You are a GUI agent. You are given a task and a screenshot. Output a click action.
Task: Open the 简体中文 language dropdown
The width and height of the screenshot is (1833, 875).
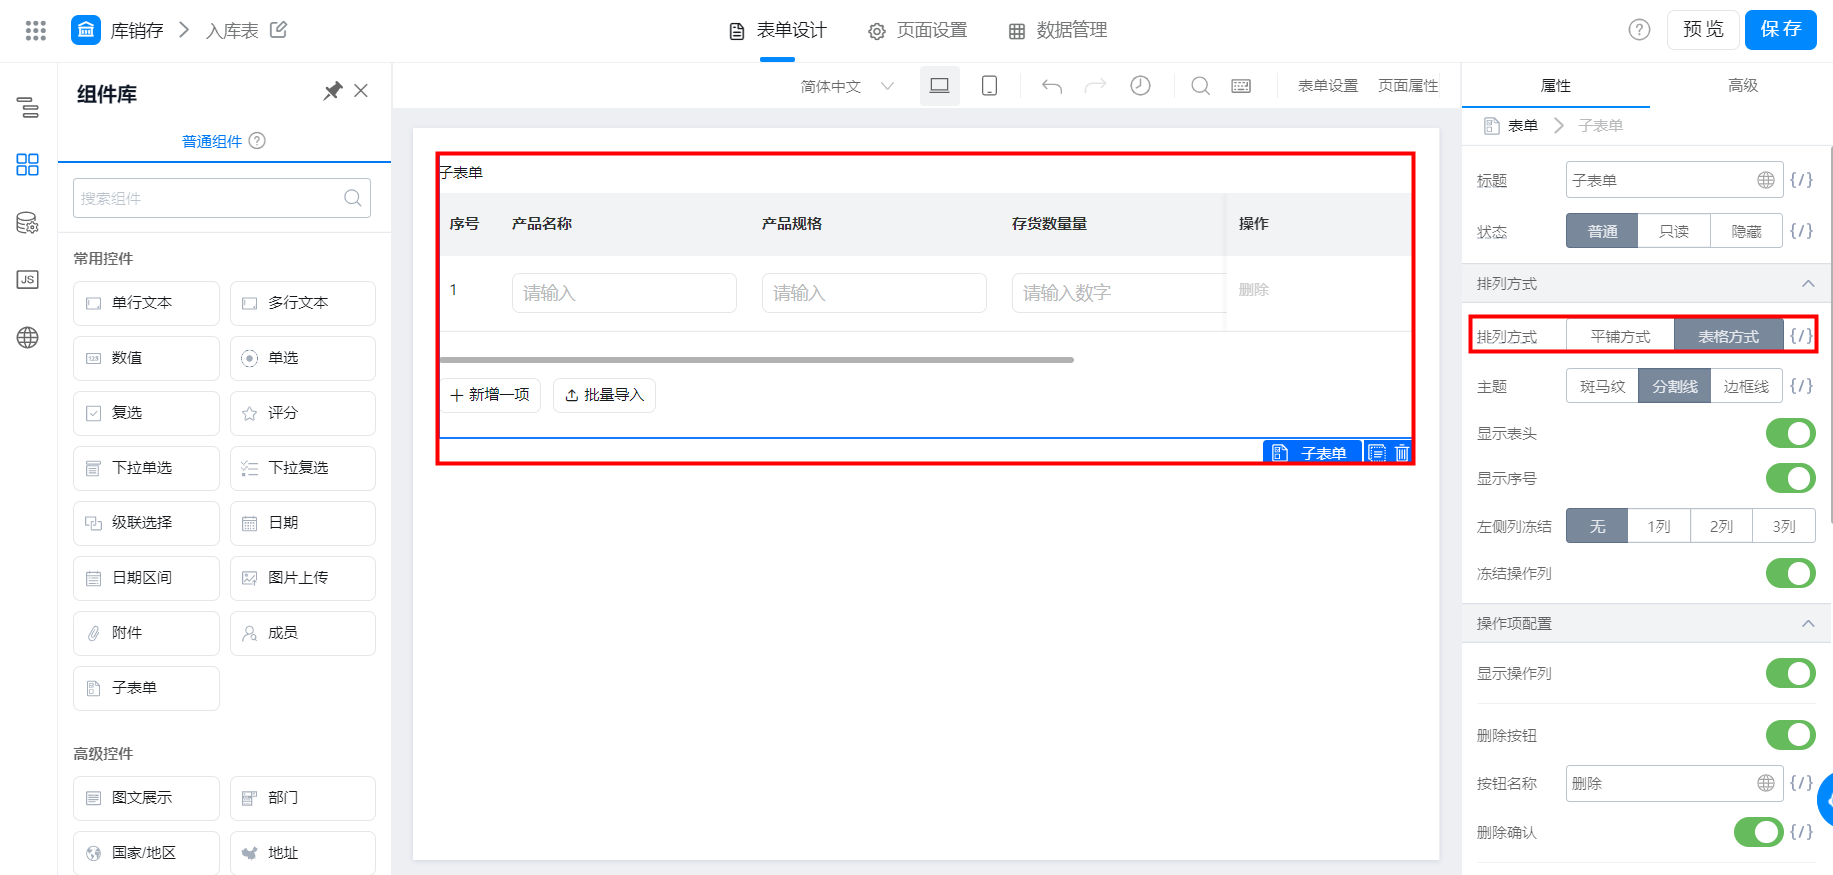[847, 86]
